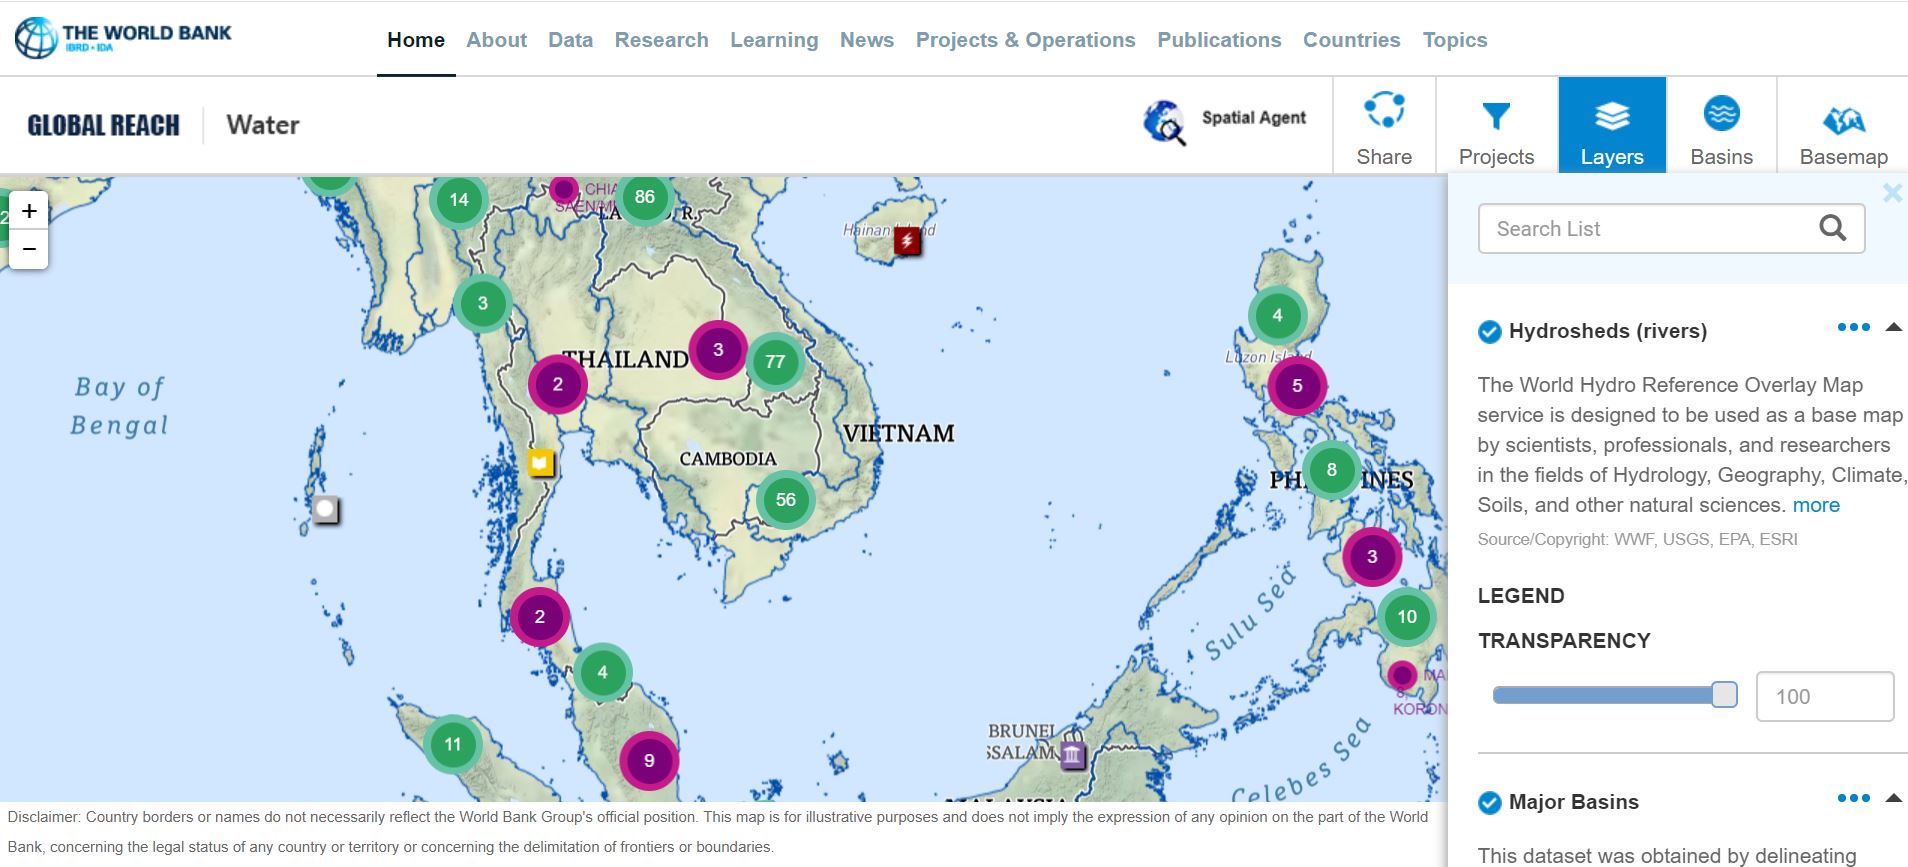Open Major Basins options menu
The image size is (1908, 867).
pos(1853,798)
